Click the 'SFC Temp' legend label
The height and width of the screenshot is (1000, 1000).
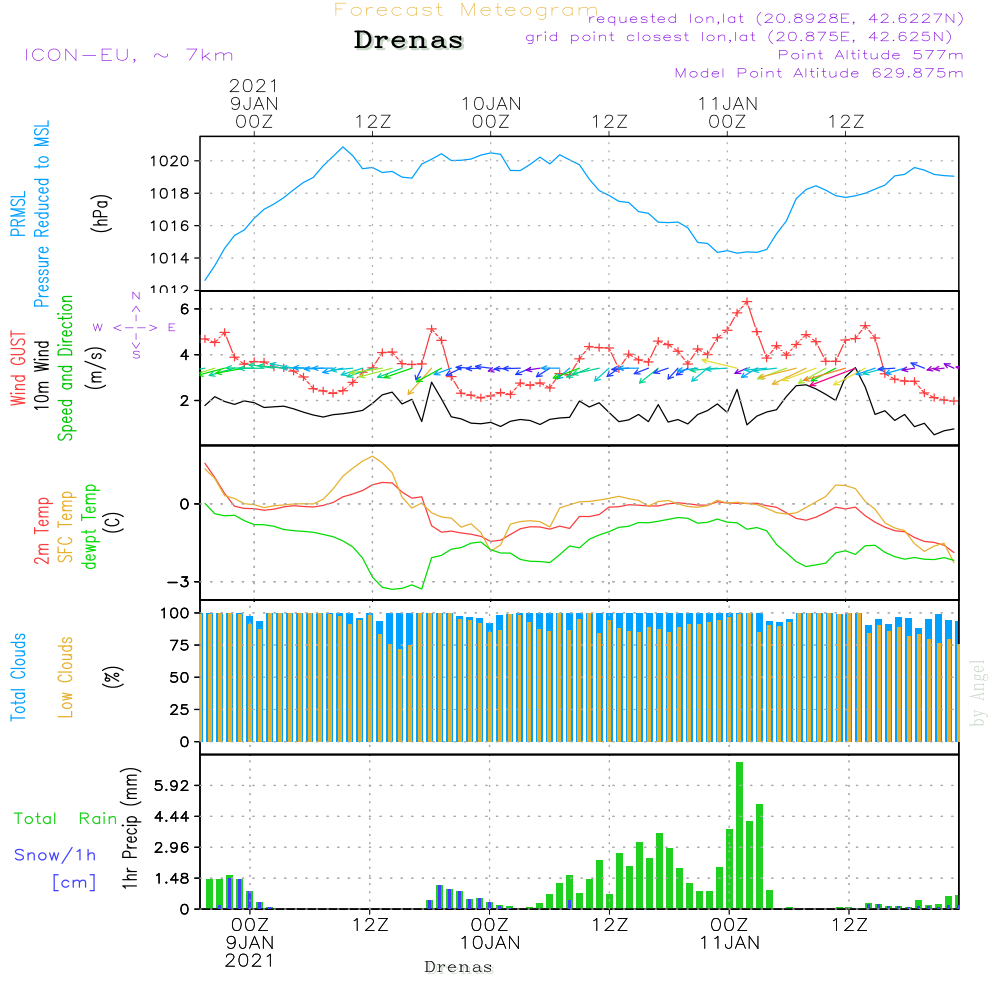coord(66,527)
